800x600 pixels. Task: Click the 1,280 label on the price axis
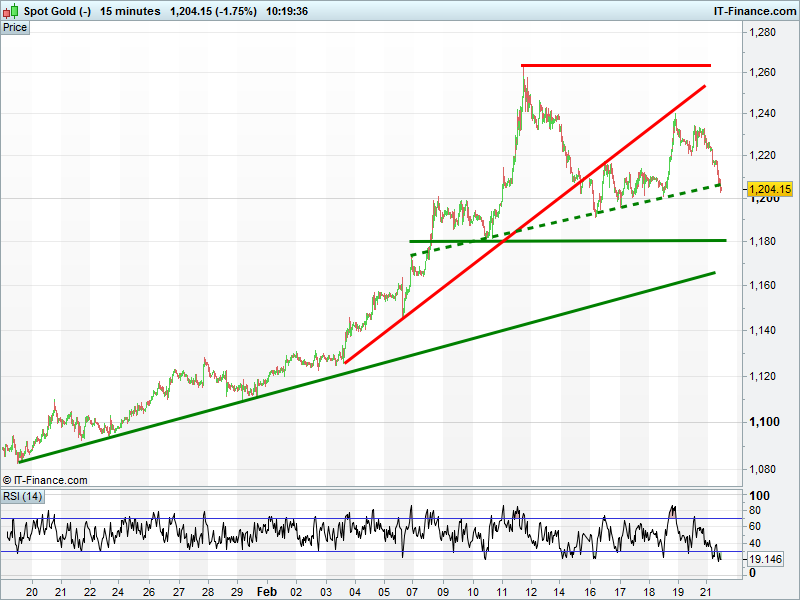764,33
